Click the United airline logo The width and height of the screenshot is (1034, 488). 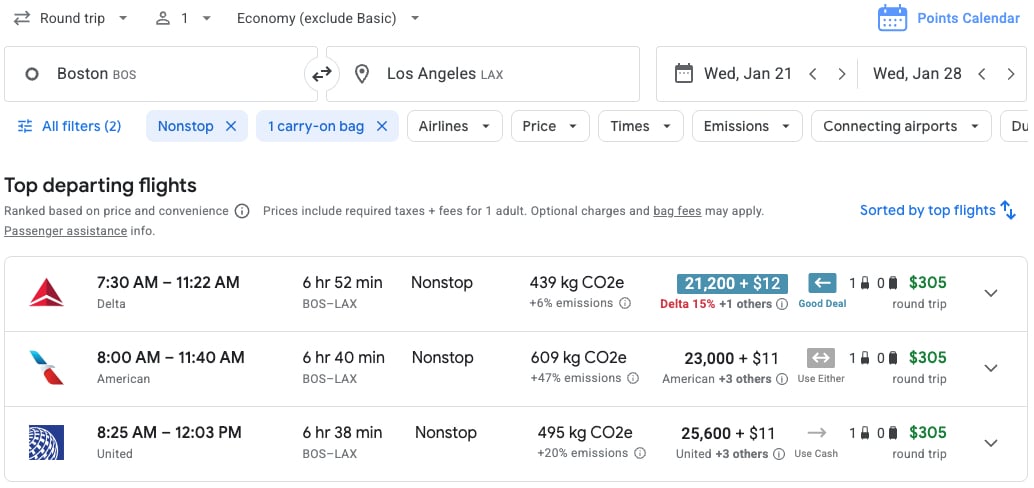pyautogui.click(x=46, y=442)
